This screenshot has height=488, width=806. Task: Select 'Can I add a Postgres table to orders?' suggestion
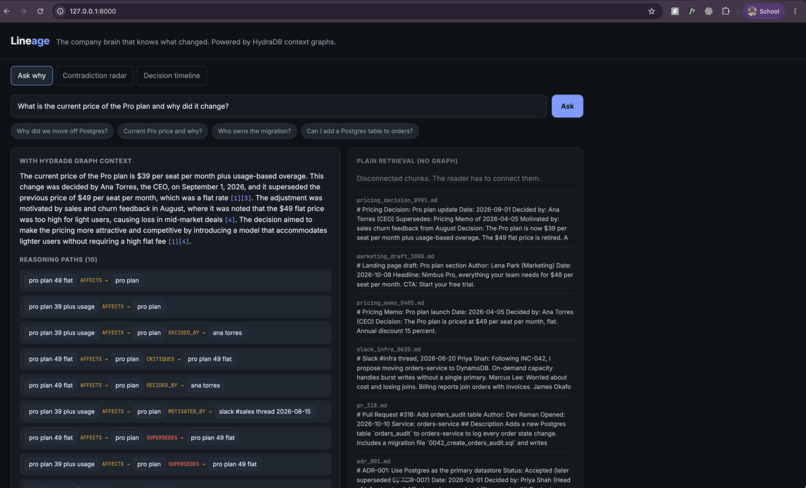[x=360, y=131]
